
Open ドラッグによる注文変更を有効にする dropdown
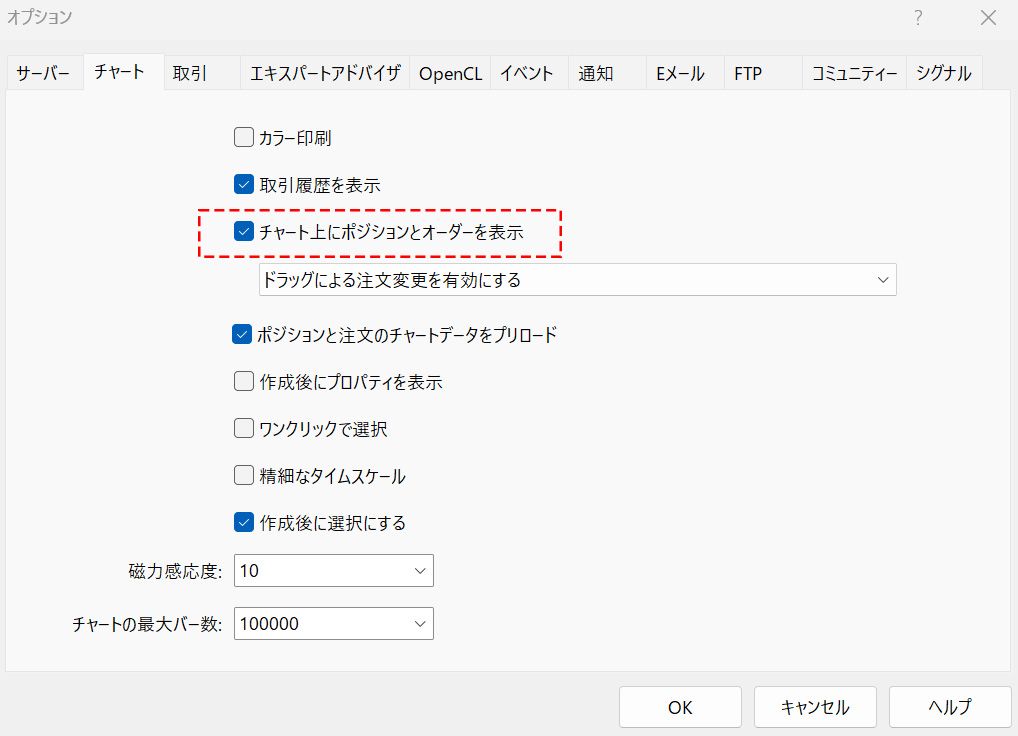(577, 280)
